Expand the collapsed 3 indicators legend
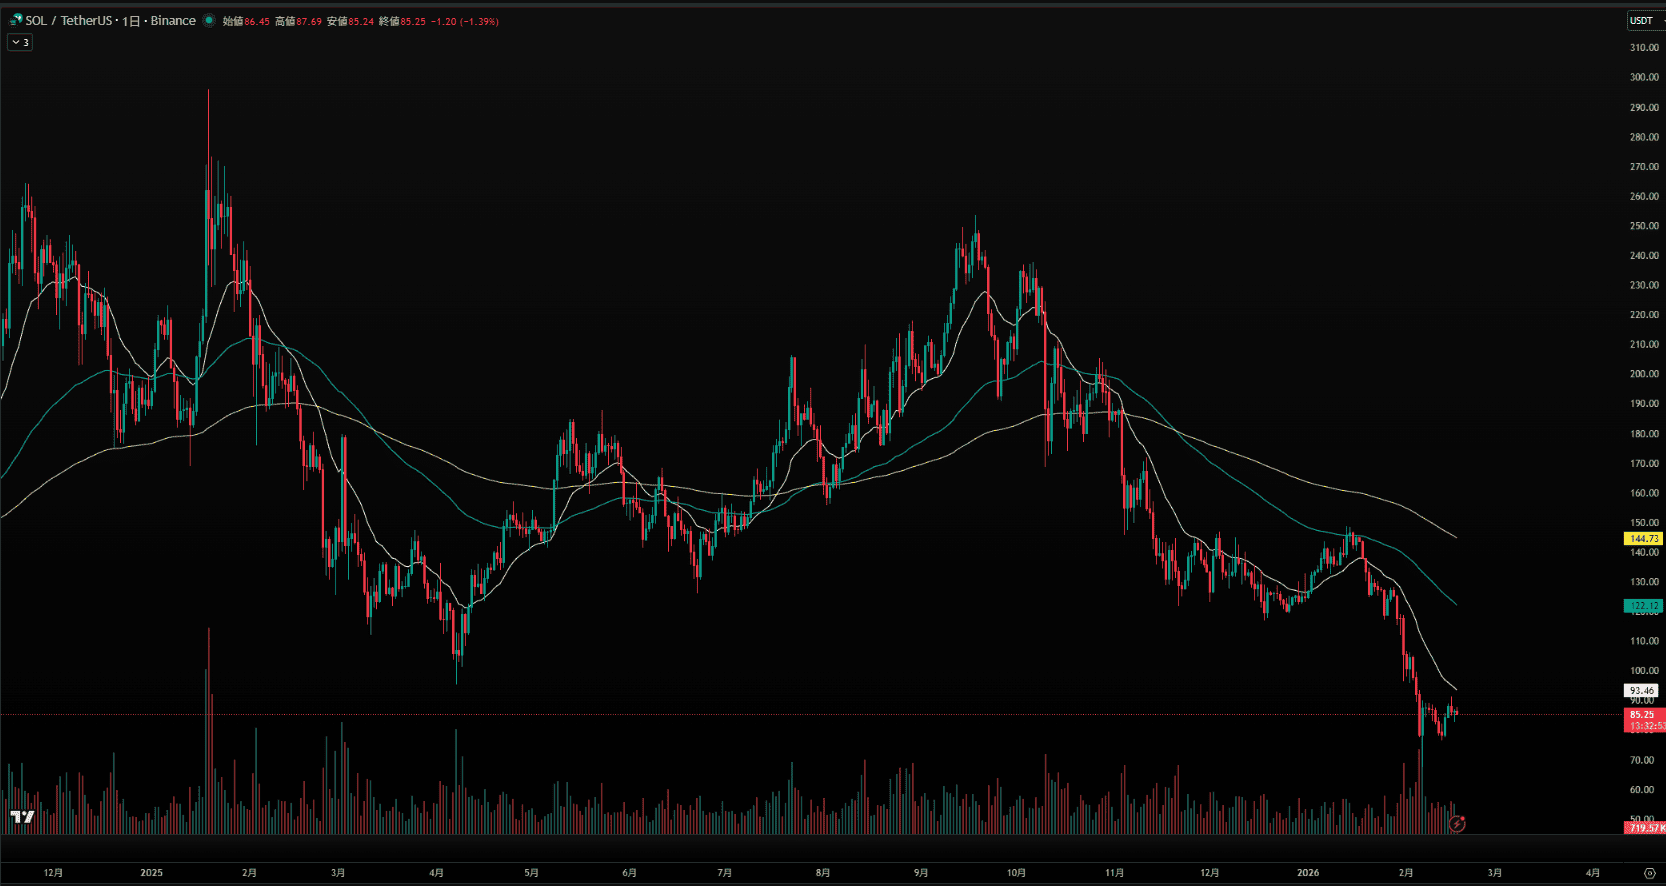Viewport: 1666px width, 886px height. click(20, 42)
